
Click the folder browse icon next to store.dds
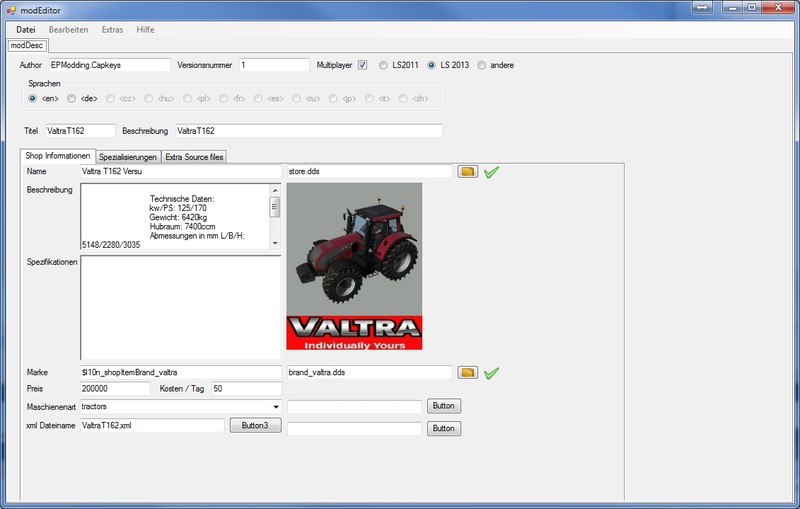(x=467, y=171)
